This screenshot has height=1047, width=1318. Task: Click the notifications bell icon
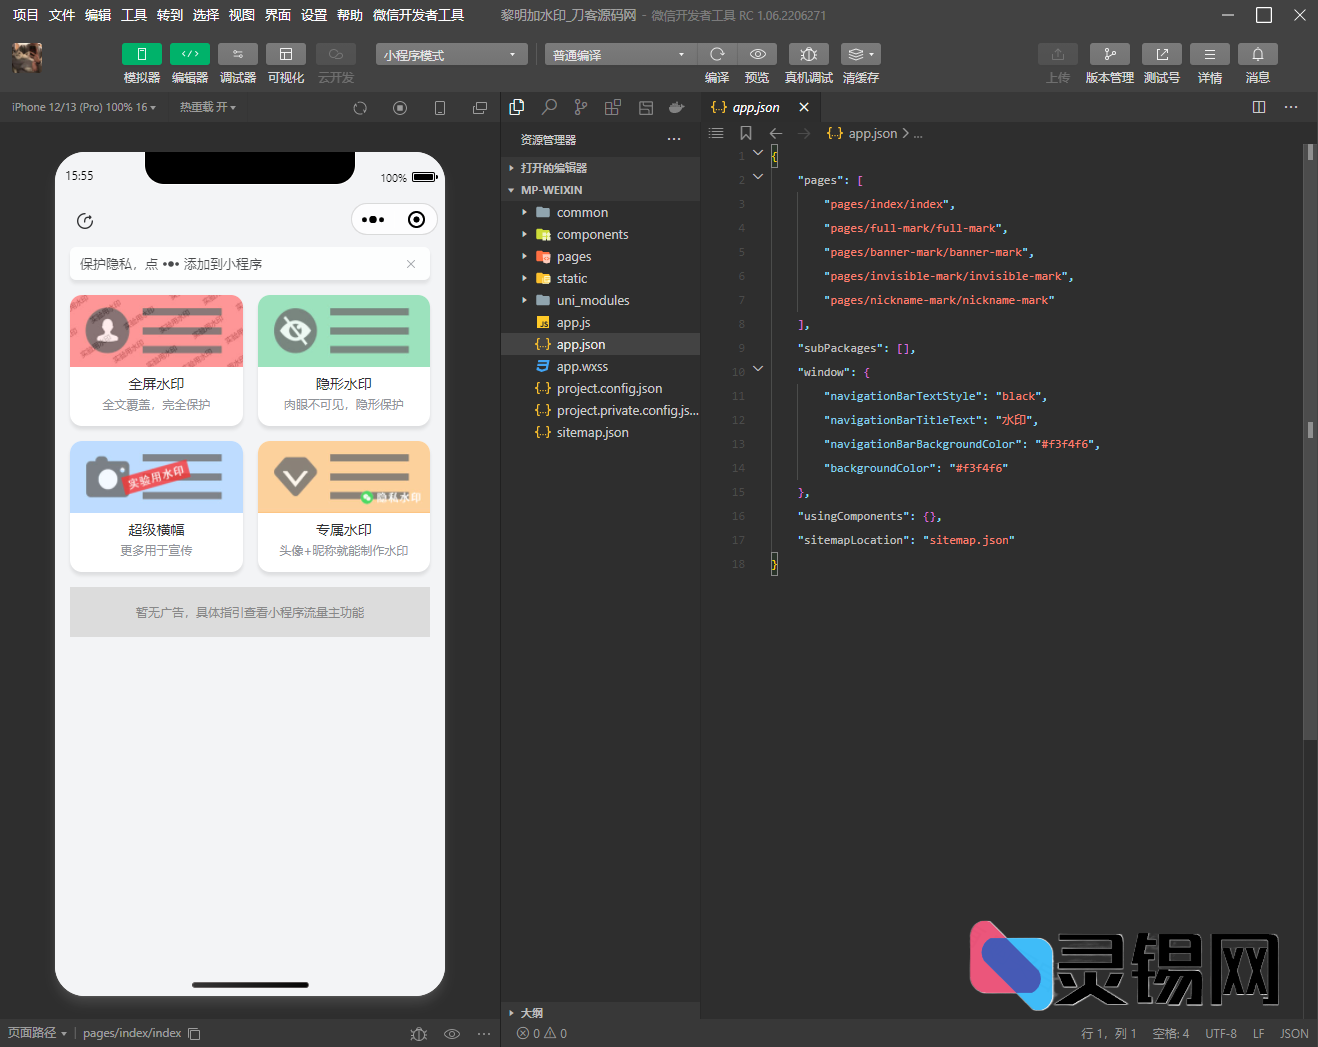[x=1257, y=54]
